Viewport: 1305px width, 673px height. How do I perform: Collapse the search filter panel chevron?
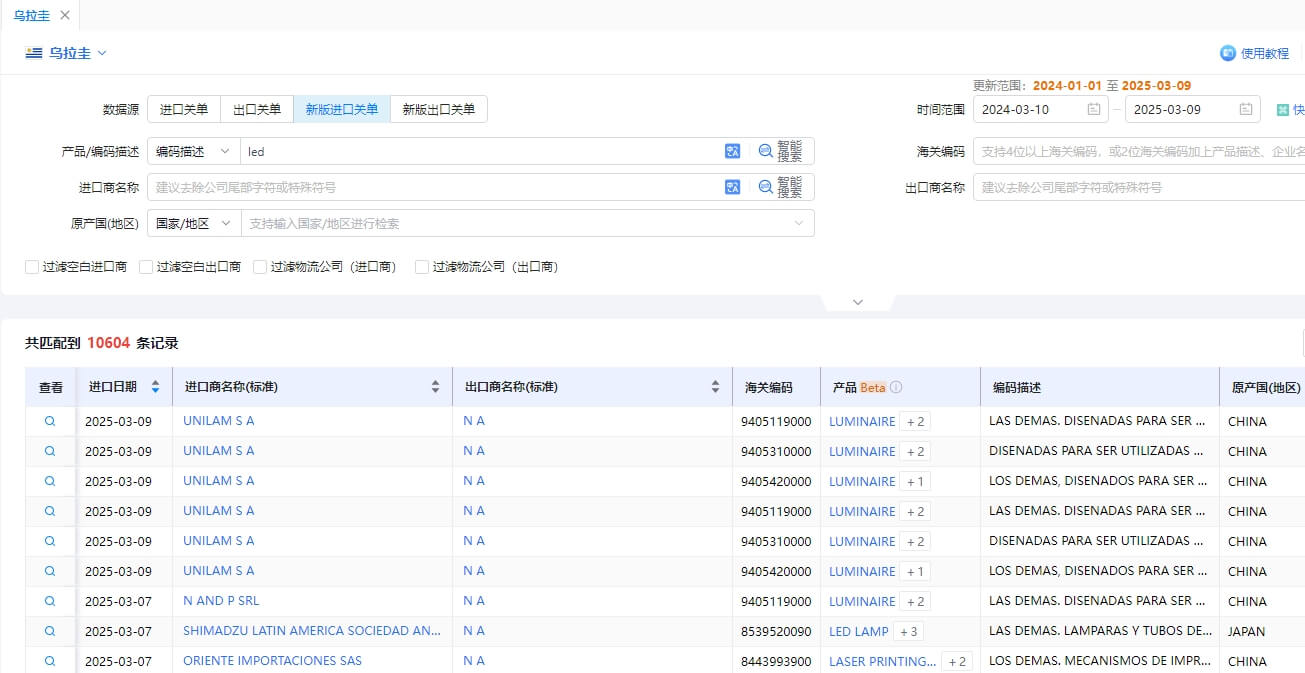click(857, 302)
